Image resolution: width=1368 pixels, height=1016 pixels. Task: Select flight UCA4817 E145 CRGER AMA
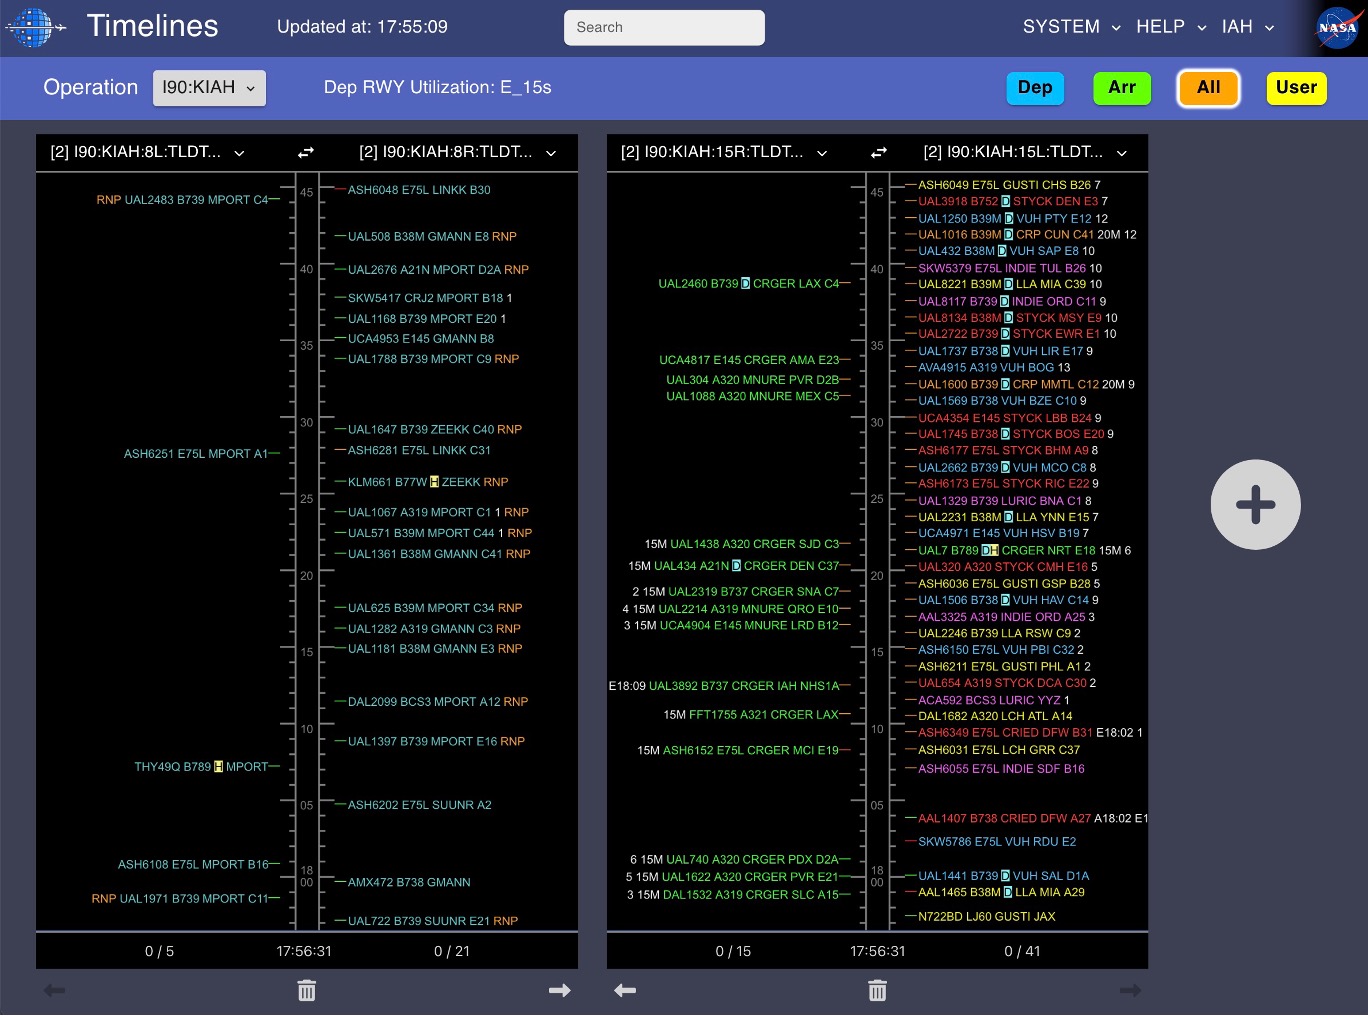click(x=749, y=360)
